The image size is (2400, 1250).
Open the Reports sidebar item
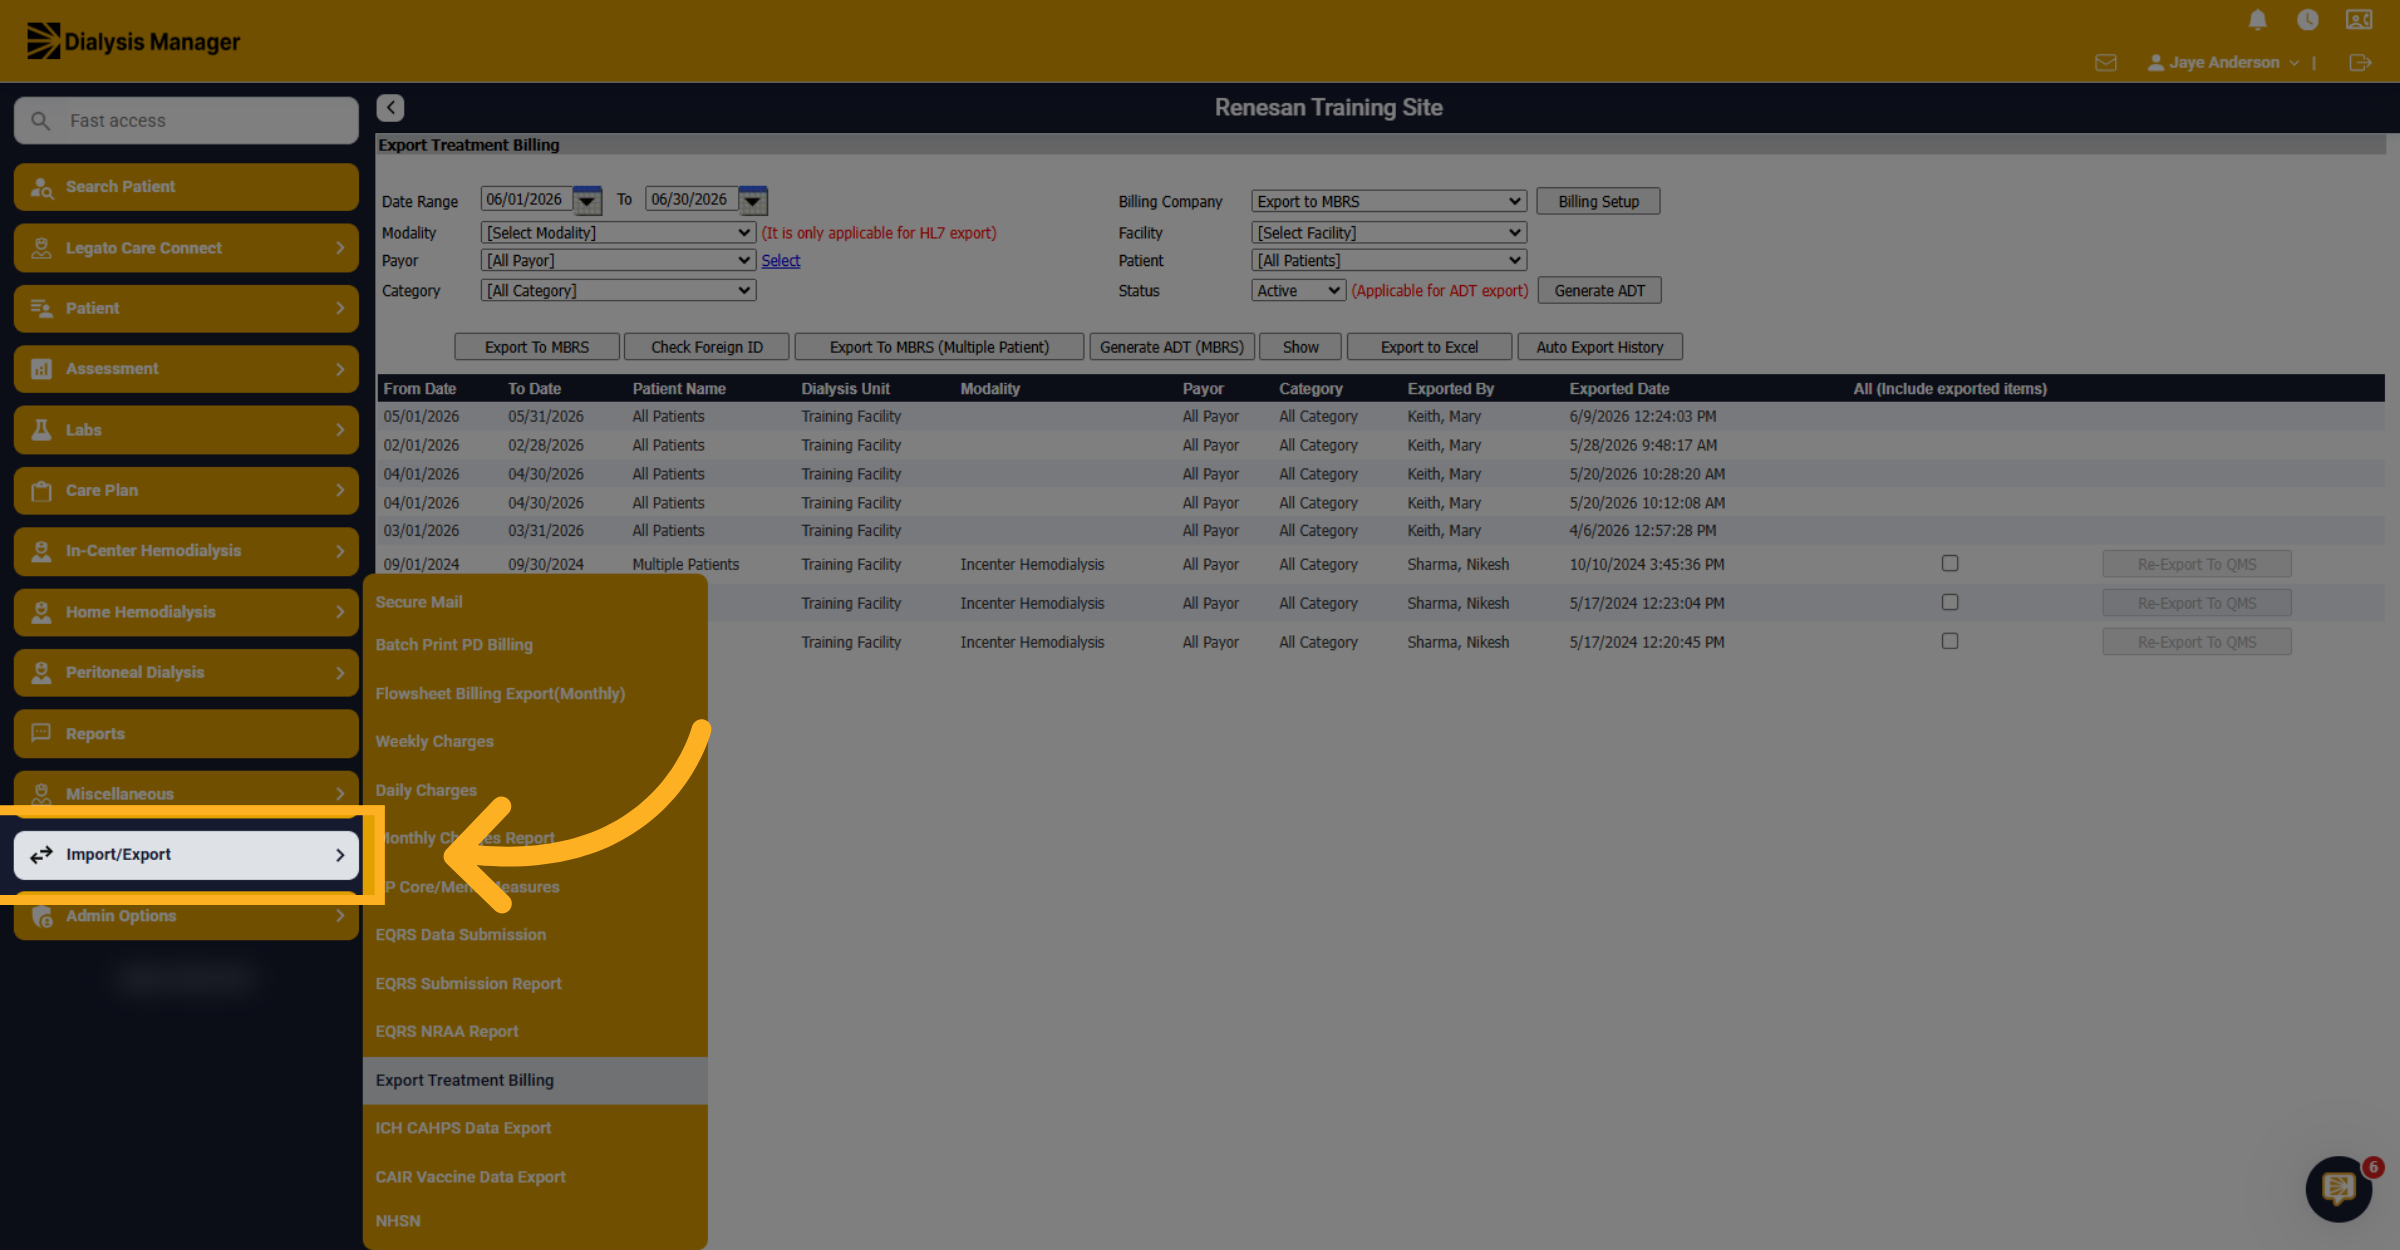point(186,733)
